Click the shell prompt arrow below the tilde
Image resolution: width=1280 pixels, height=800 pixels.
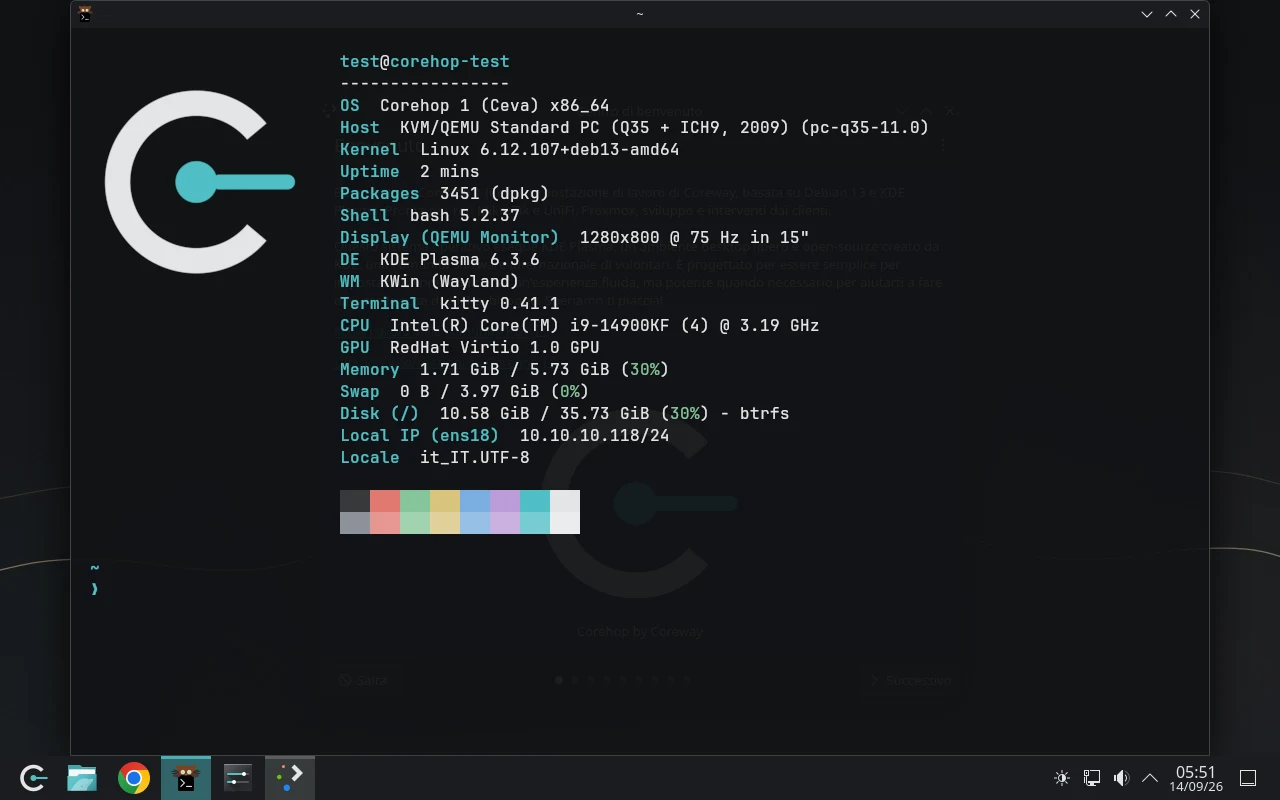tap(95, 590)
